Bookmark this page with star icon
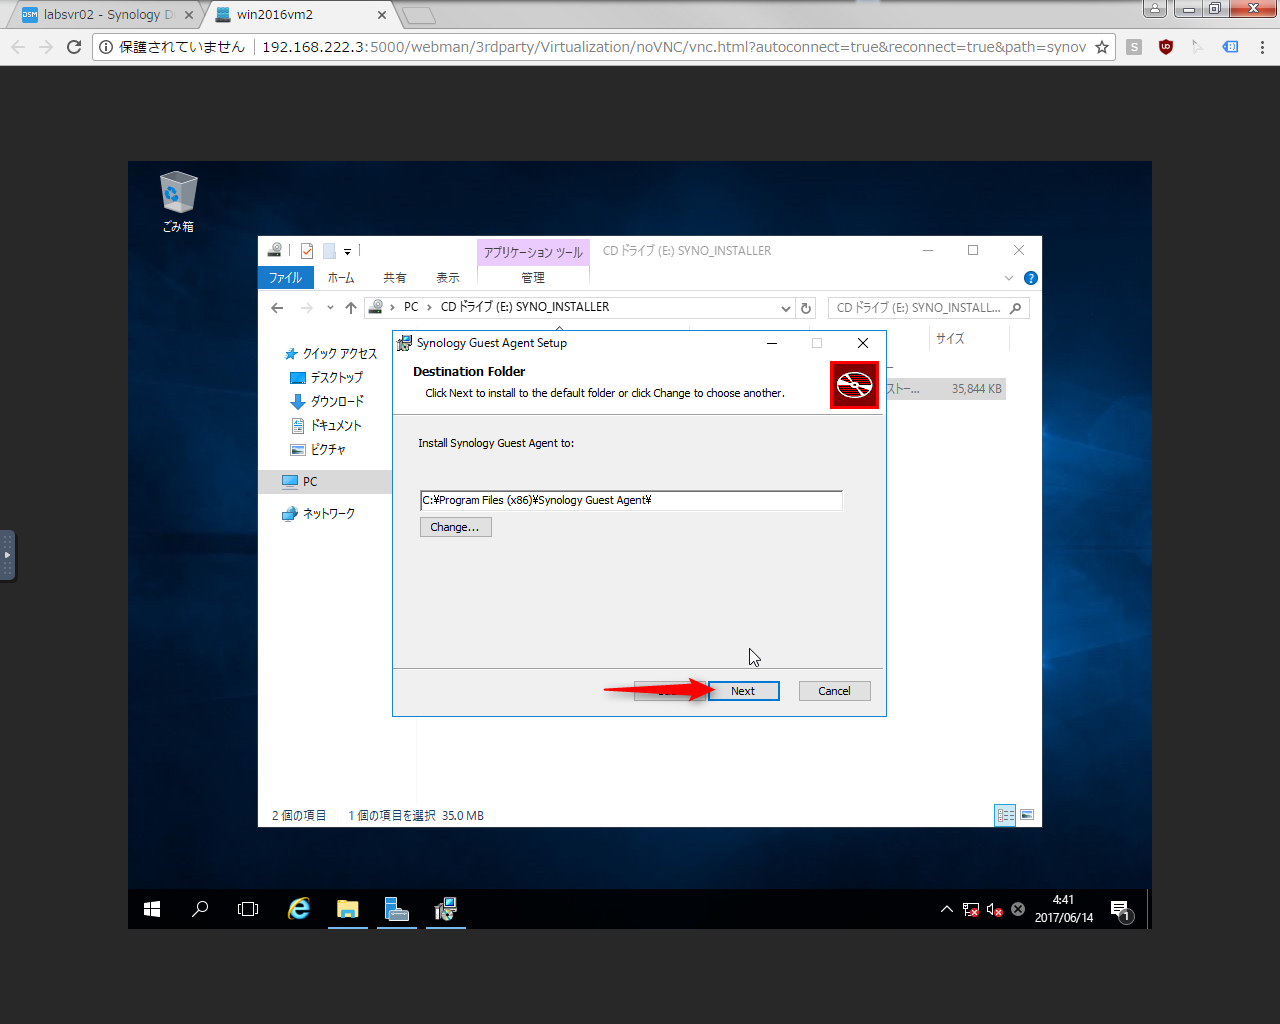1280x1024 pixels. click(x=1102, y=47)
